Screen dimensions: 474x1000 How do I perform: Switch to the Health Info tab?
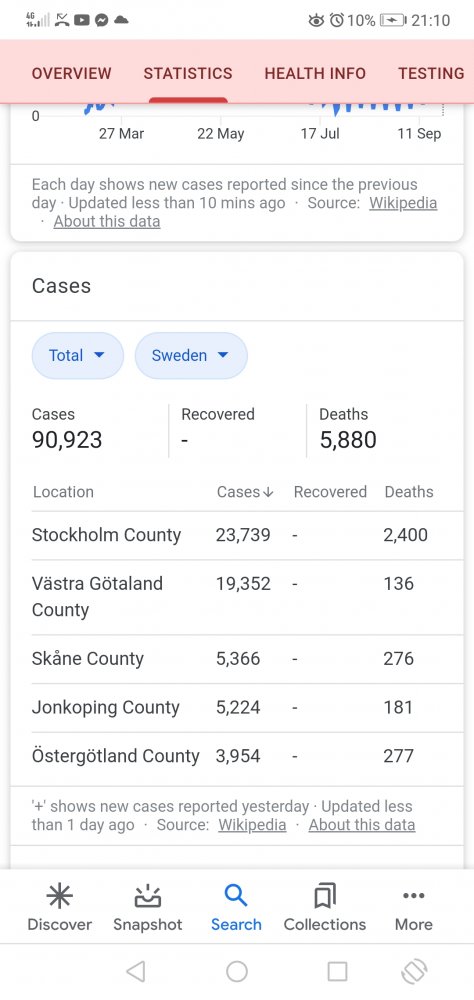[315, 73]
